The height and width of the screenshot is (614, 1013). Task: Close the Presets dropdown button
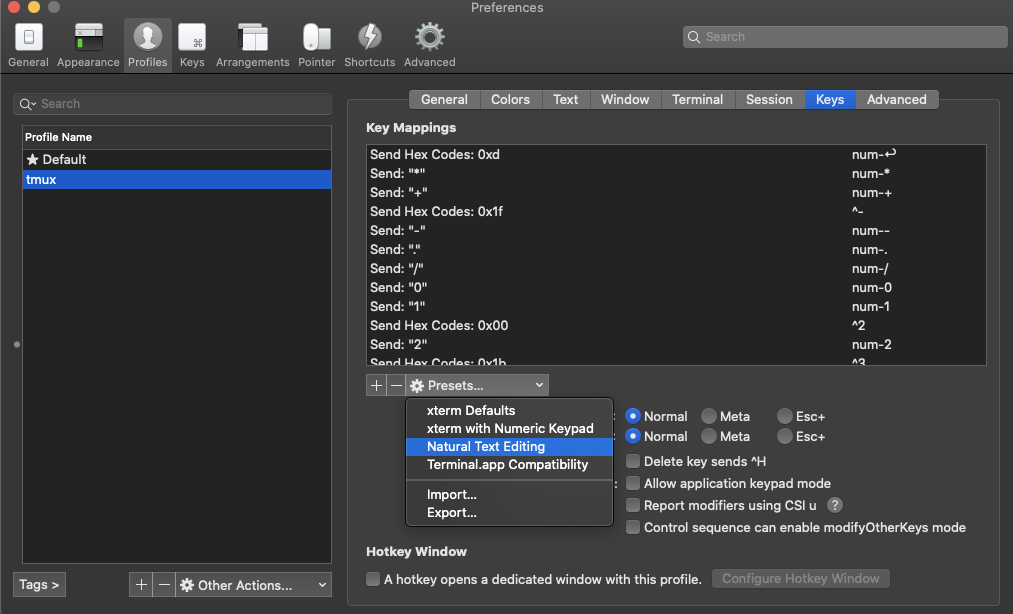click(477, 385)
